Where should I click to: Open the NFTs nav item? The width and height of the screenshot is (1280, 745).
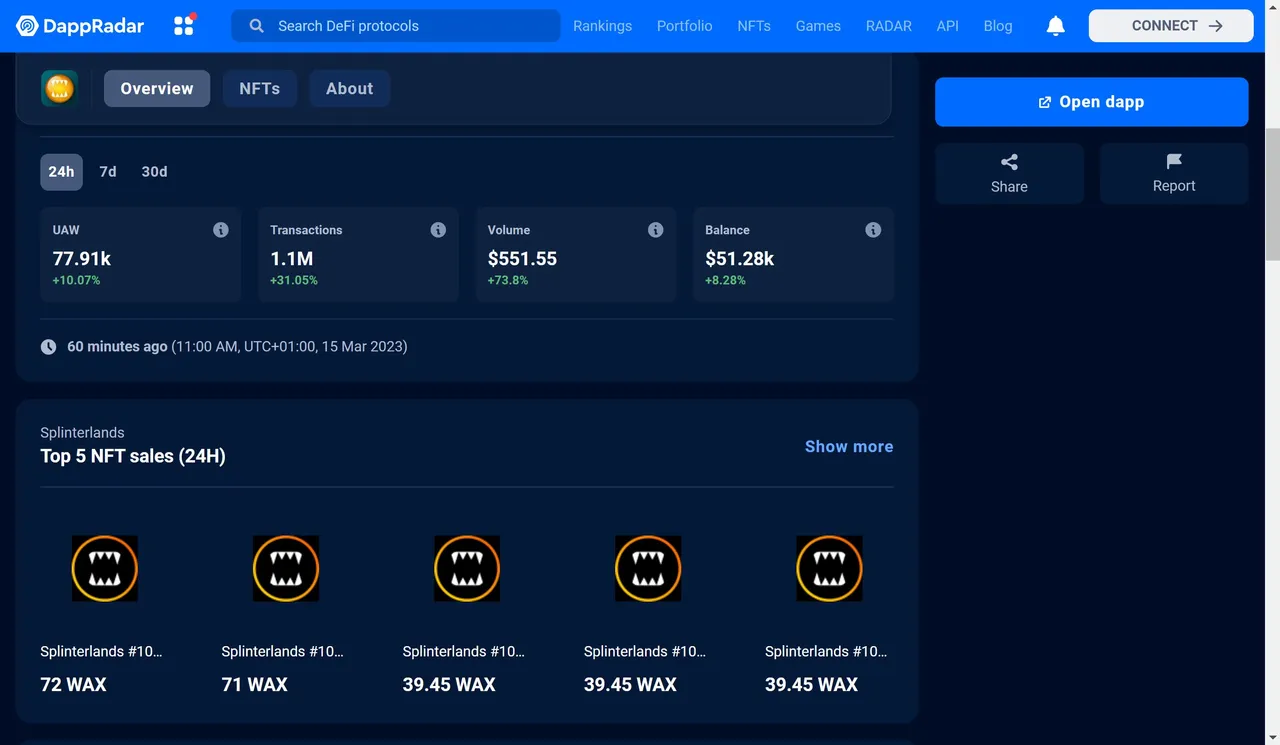(x=754, y=26)
